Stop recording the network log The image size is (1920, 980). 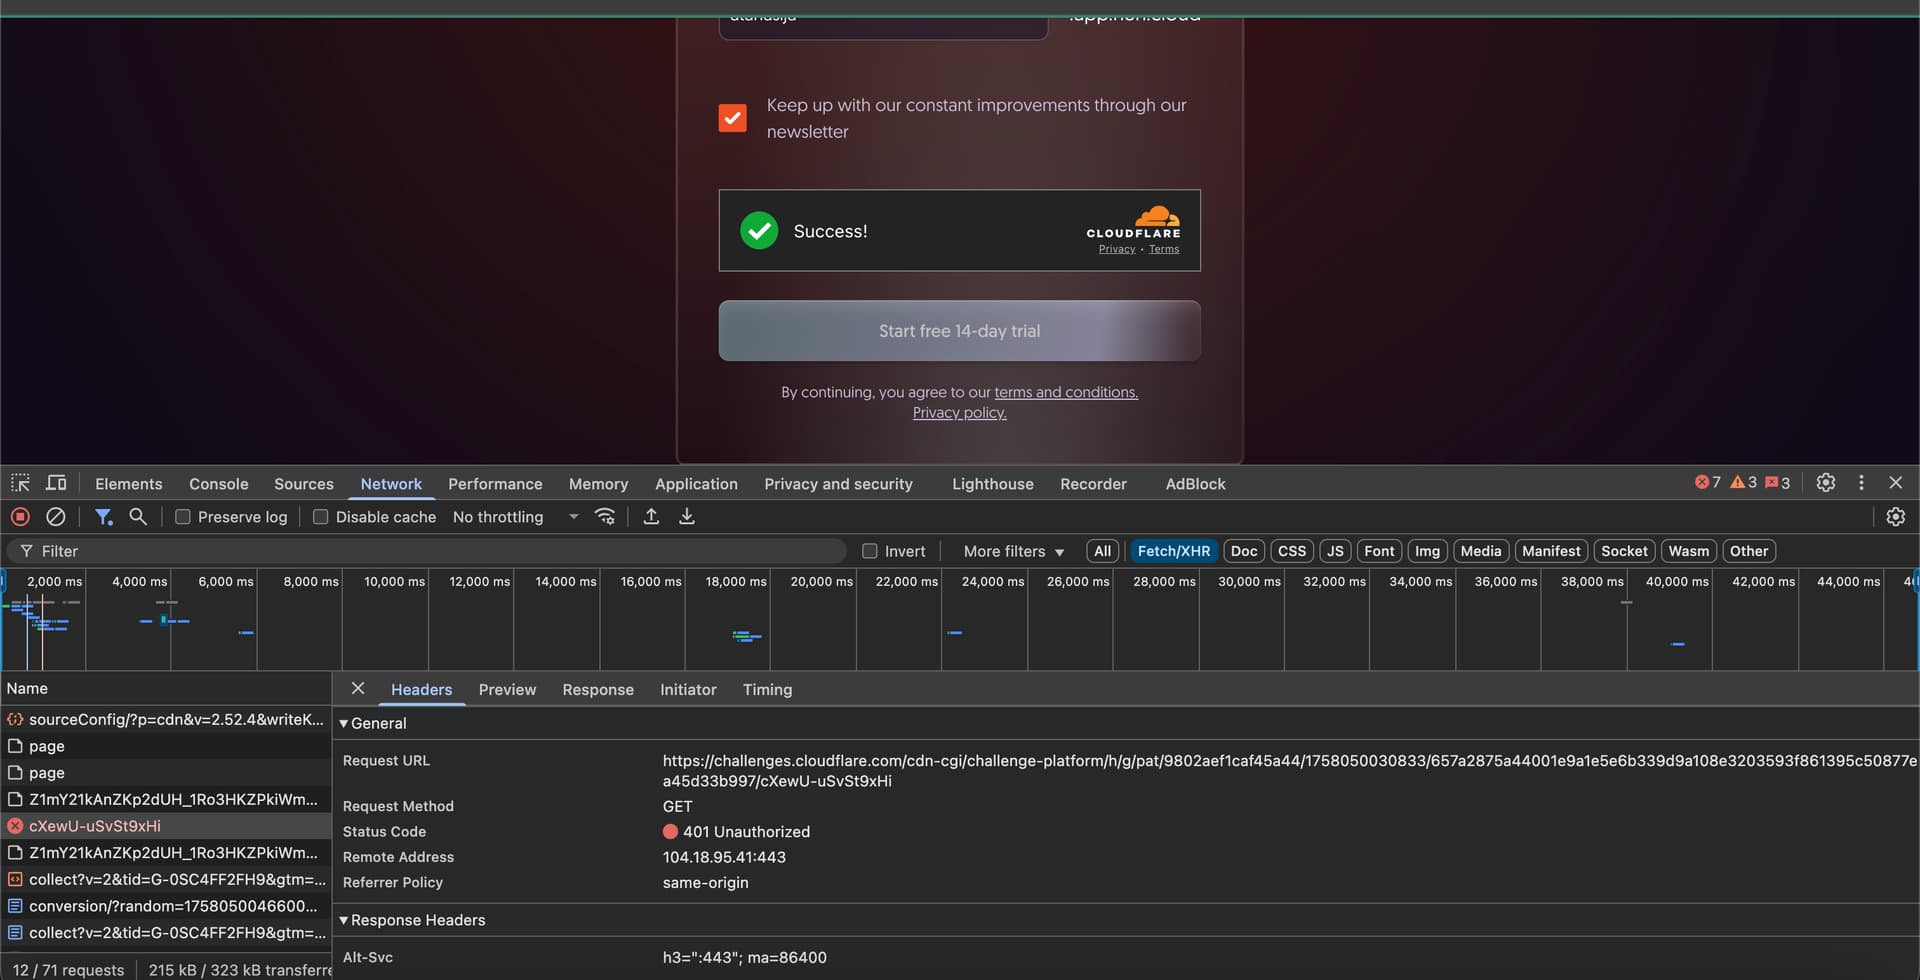click(20, 517)
